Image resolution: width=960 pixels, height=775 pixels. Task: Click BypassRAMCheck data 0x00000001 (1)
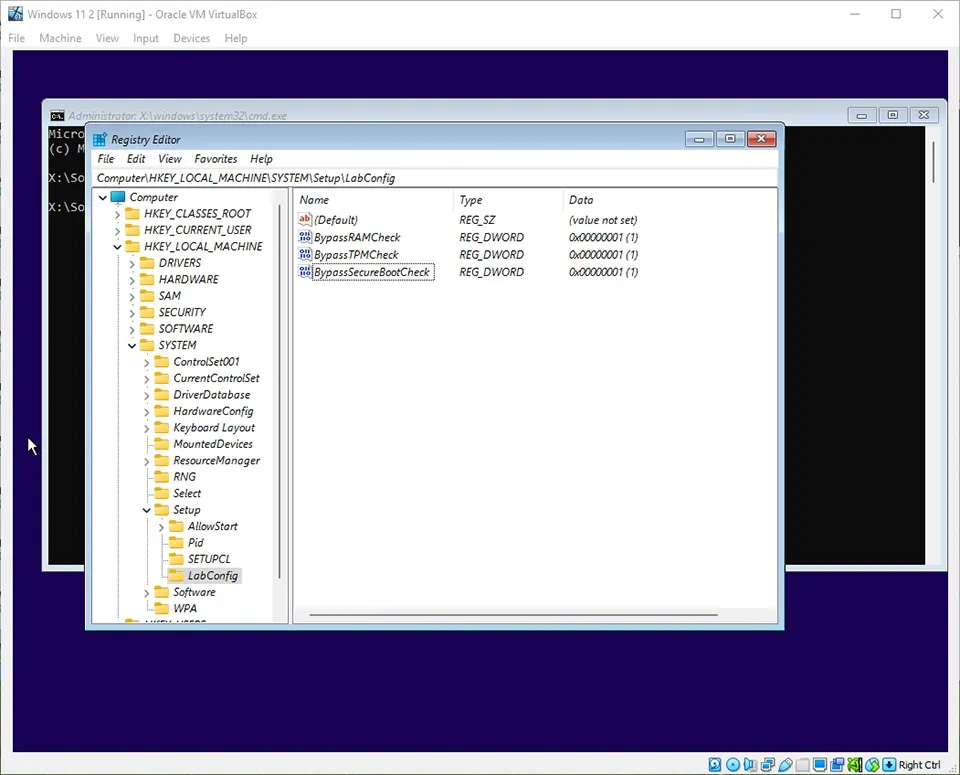[x=603, y=238]
